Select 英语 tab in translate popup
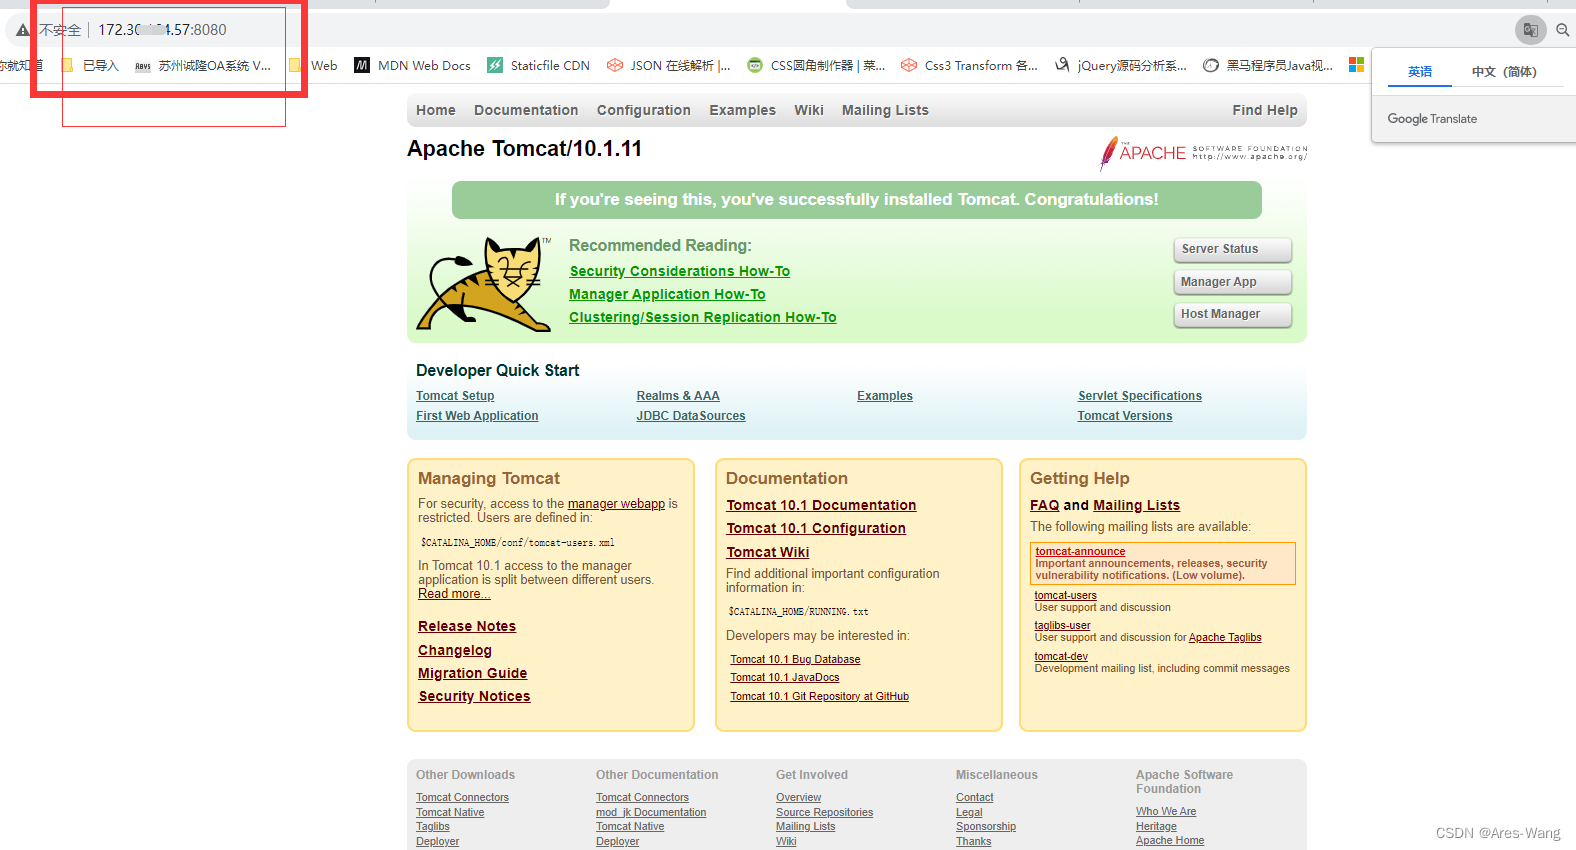The width and height of the screenshot is (1576, 850). [x=1420, y=71]
